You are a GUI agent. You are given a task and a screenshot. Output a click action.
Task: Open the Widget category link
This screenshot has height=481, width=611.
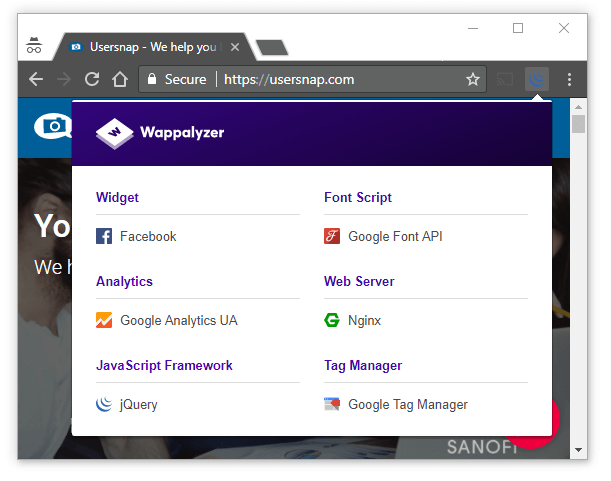(117, 197)
